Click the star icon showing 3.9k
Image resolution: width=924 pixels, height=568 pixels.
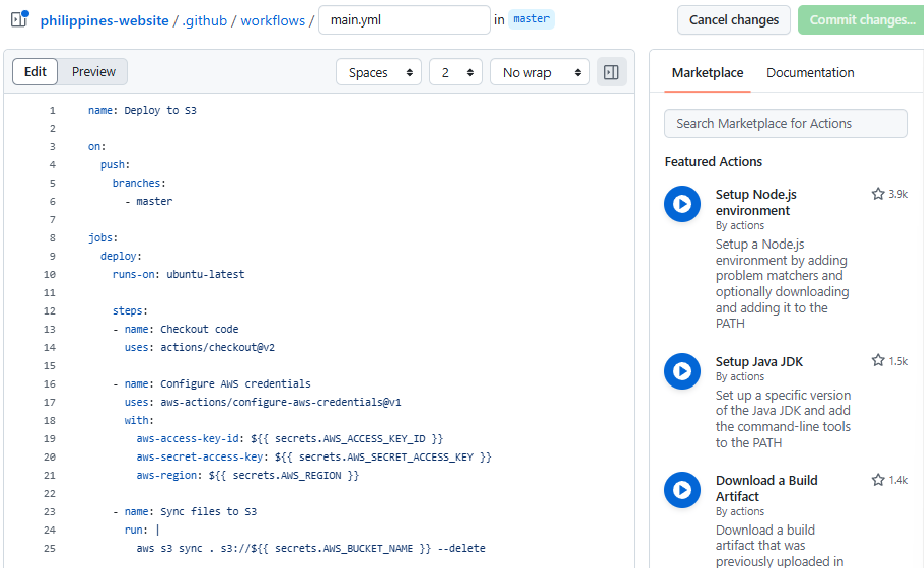[x=878, y=194]
